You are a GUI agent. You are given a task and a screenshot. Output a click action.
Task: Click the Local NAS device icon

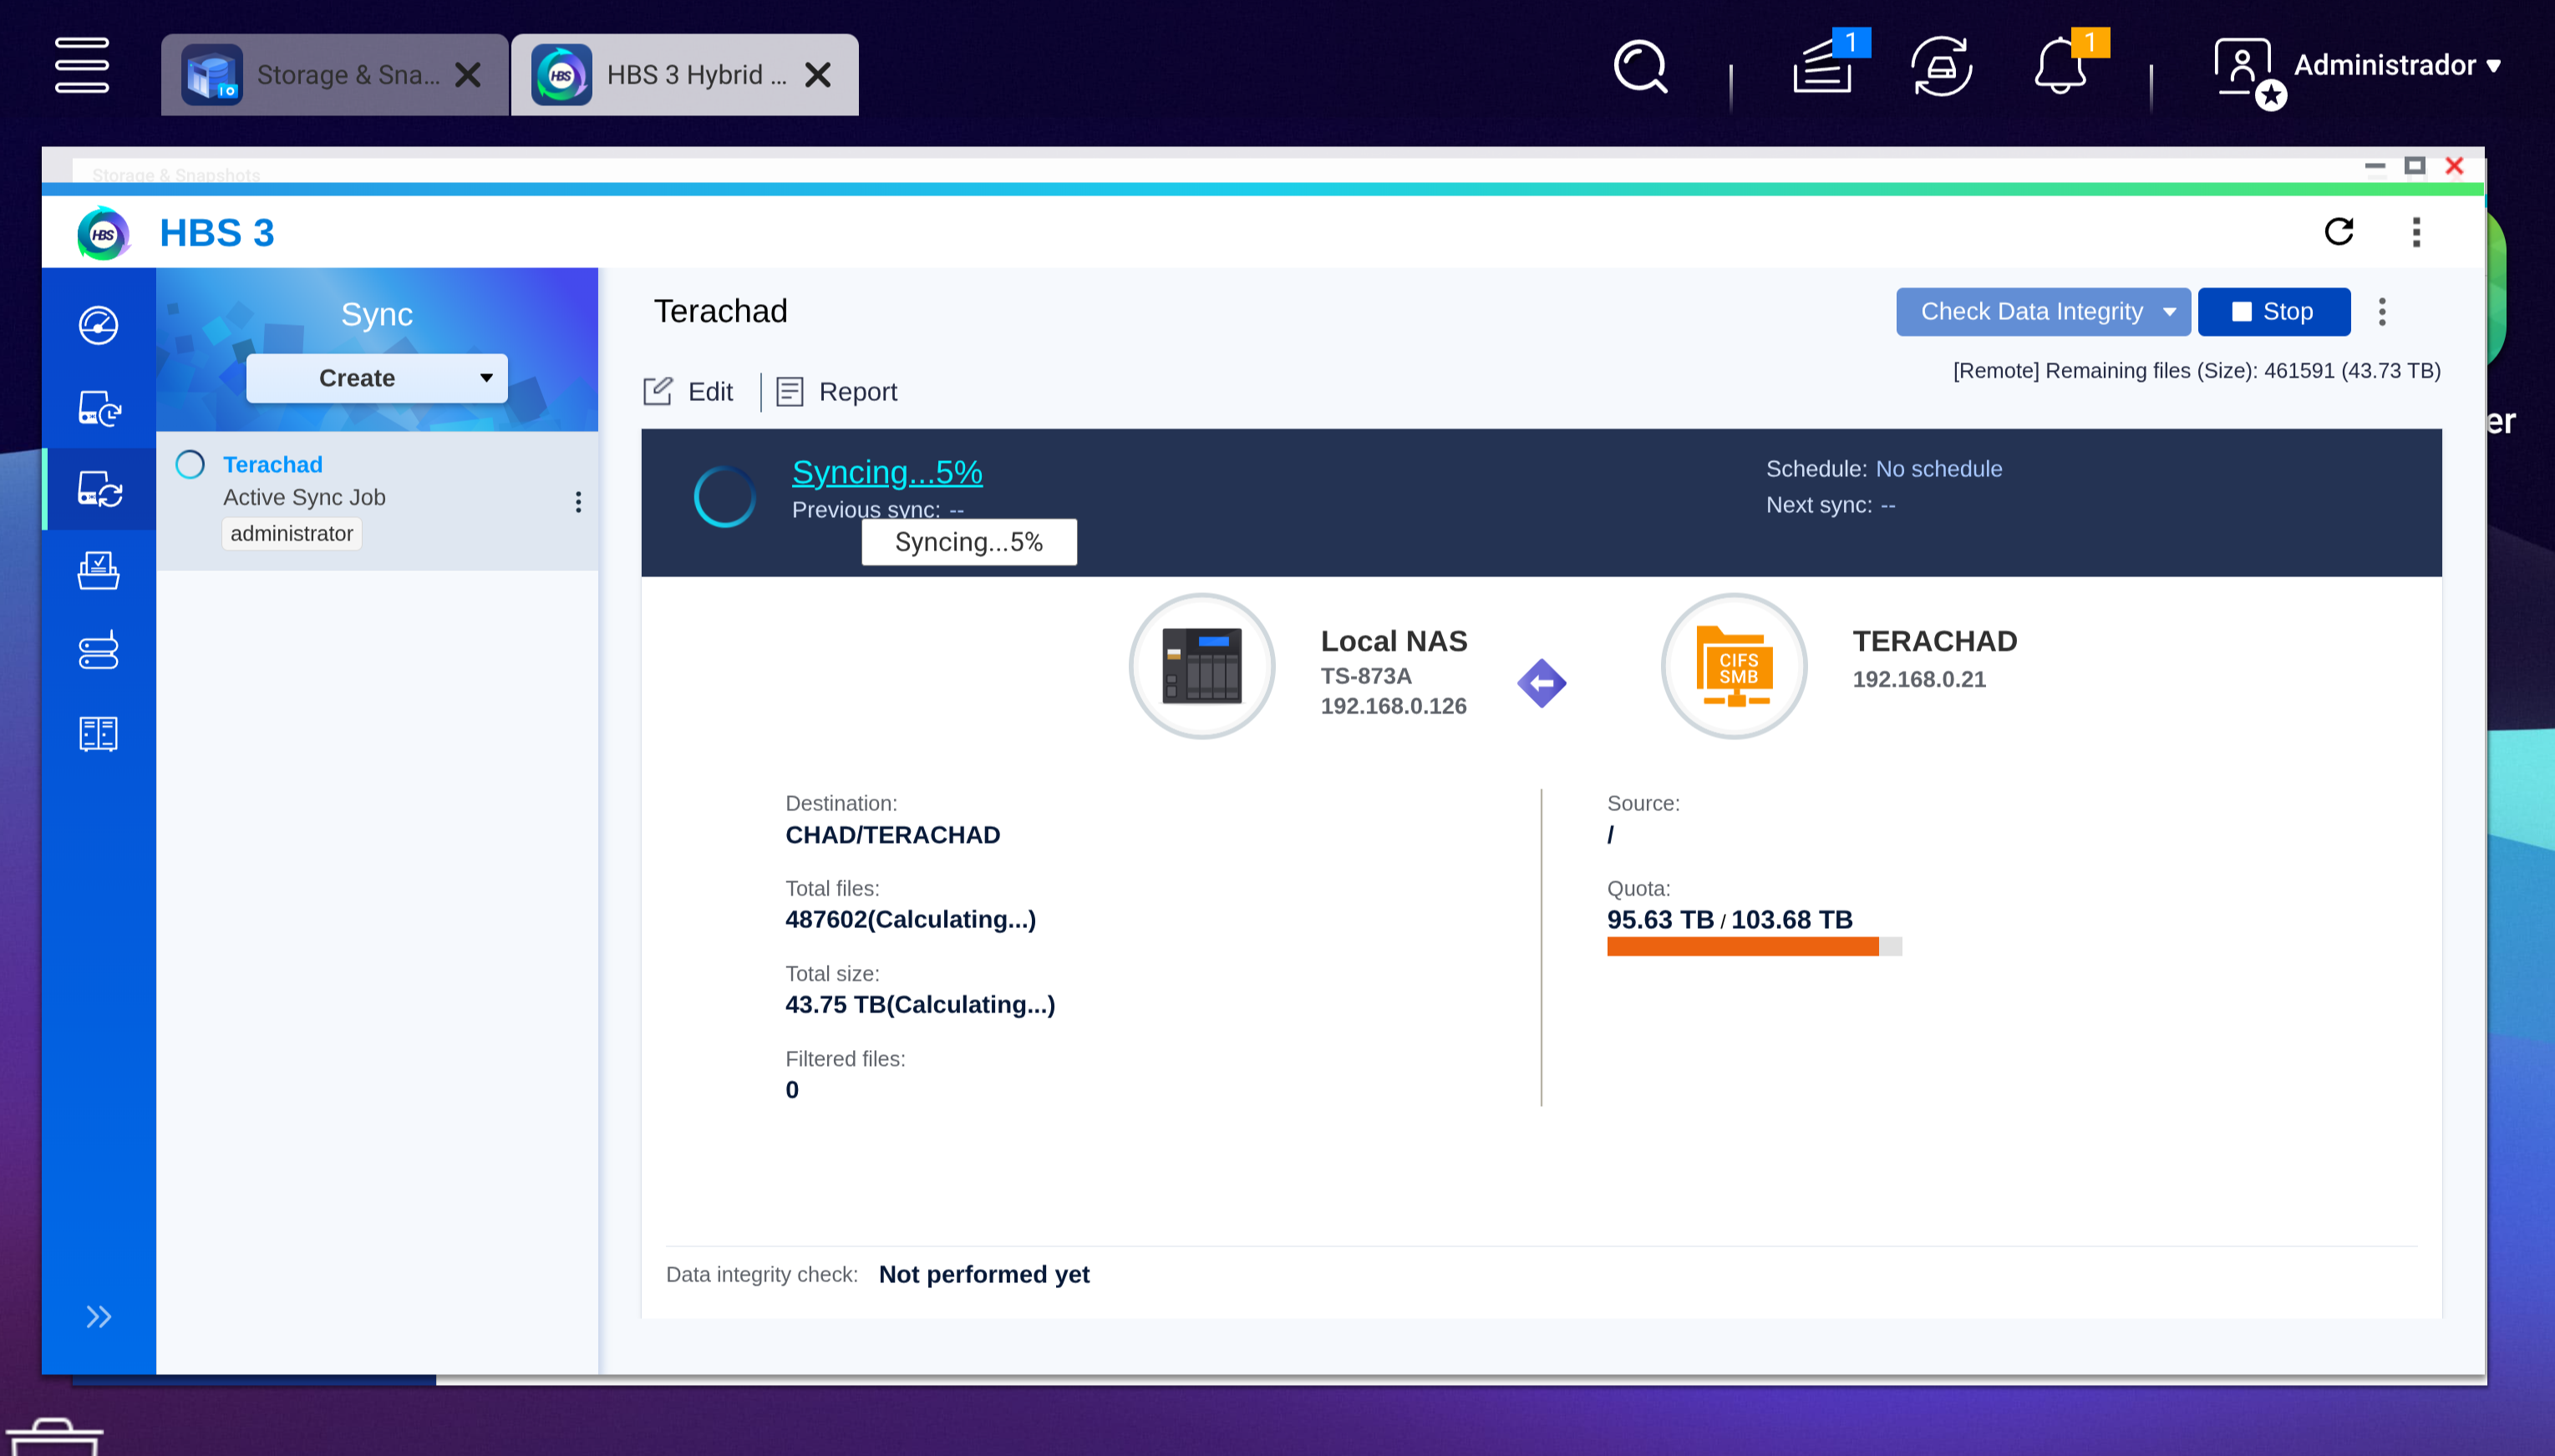[x=1201, y=666]
